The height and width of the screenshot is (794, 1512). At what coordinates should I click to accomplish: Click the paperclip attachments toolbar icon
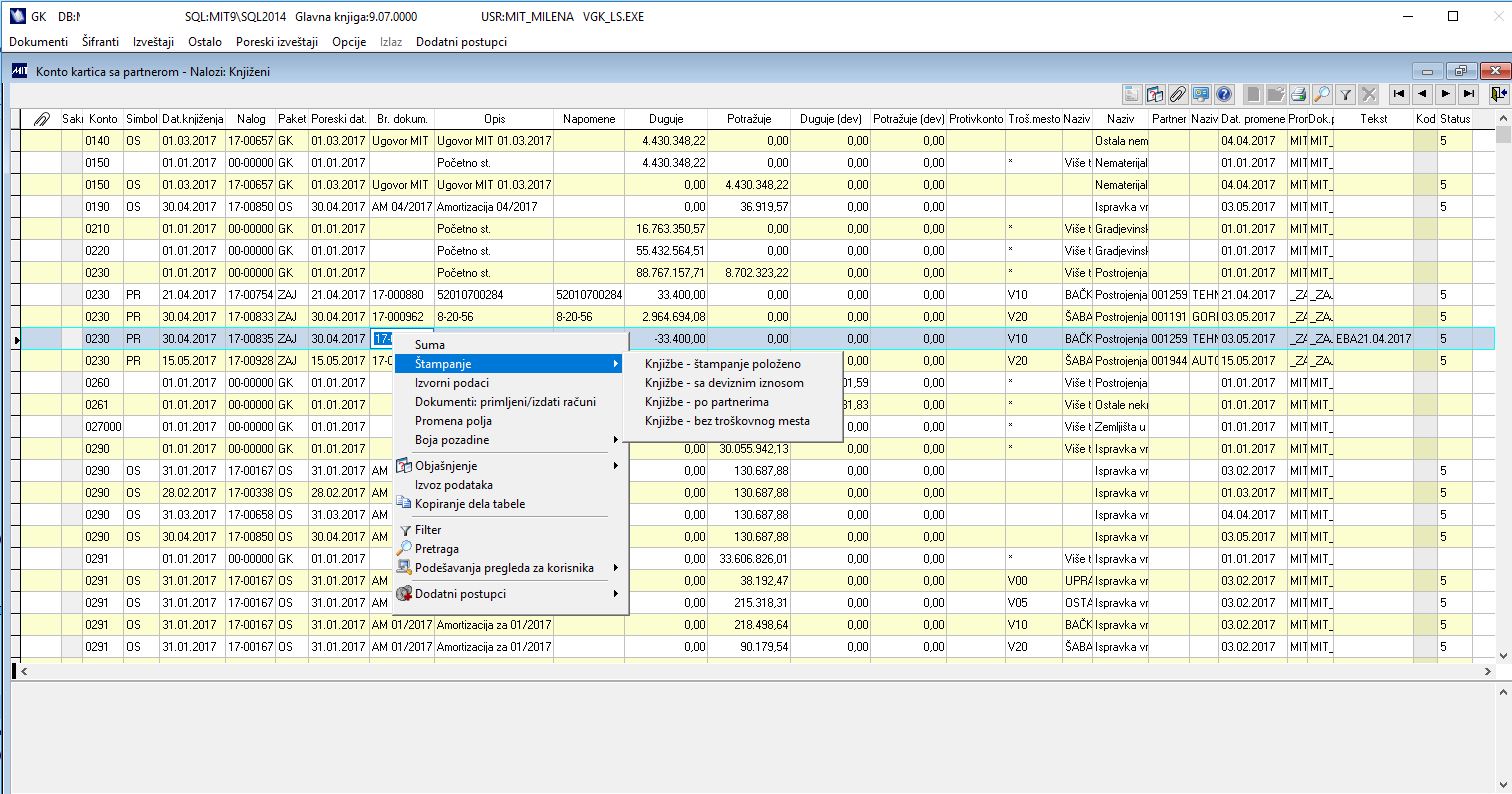[x=1178, y=94]
